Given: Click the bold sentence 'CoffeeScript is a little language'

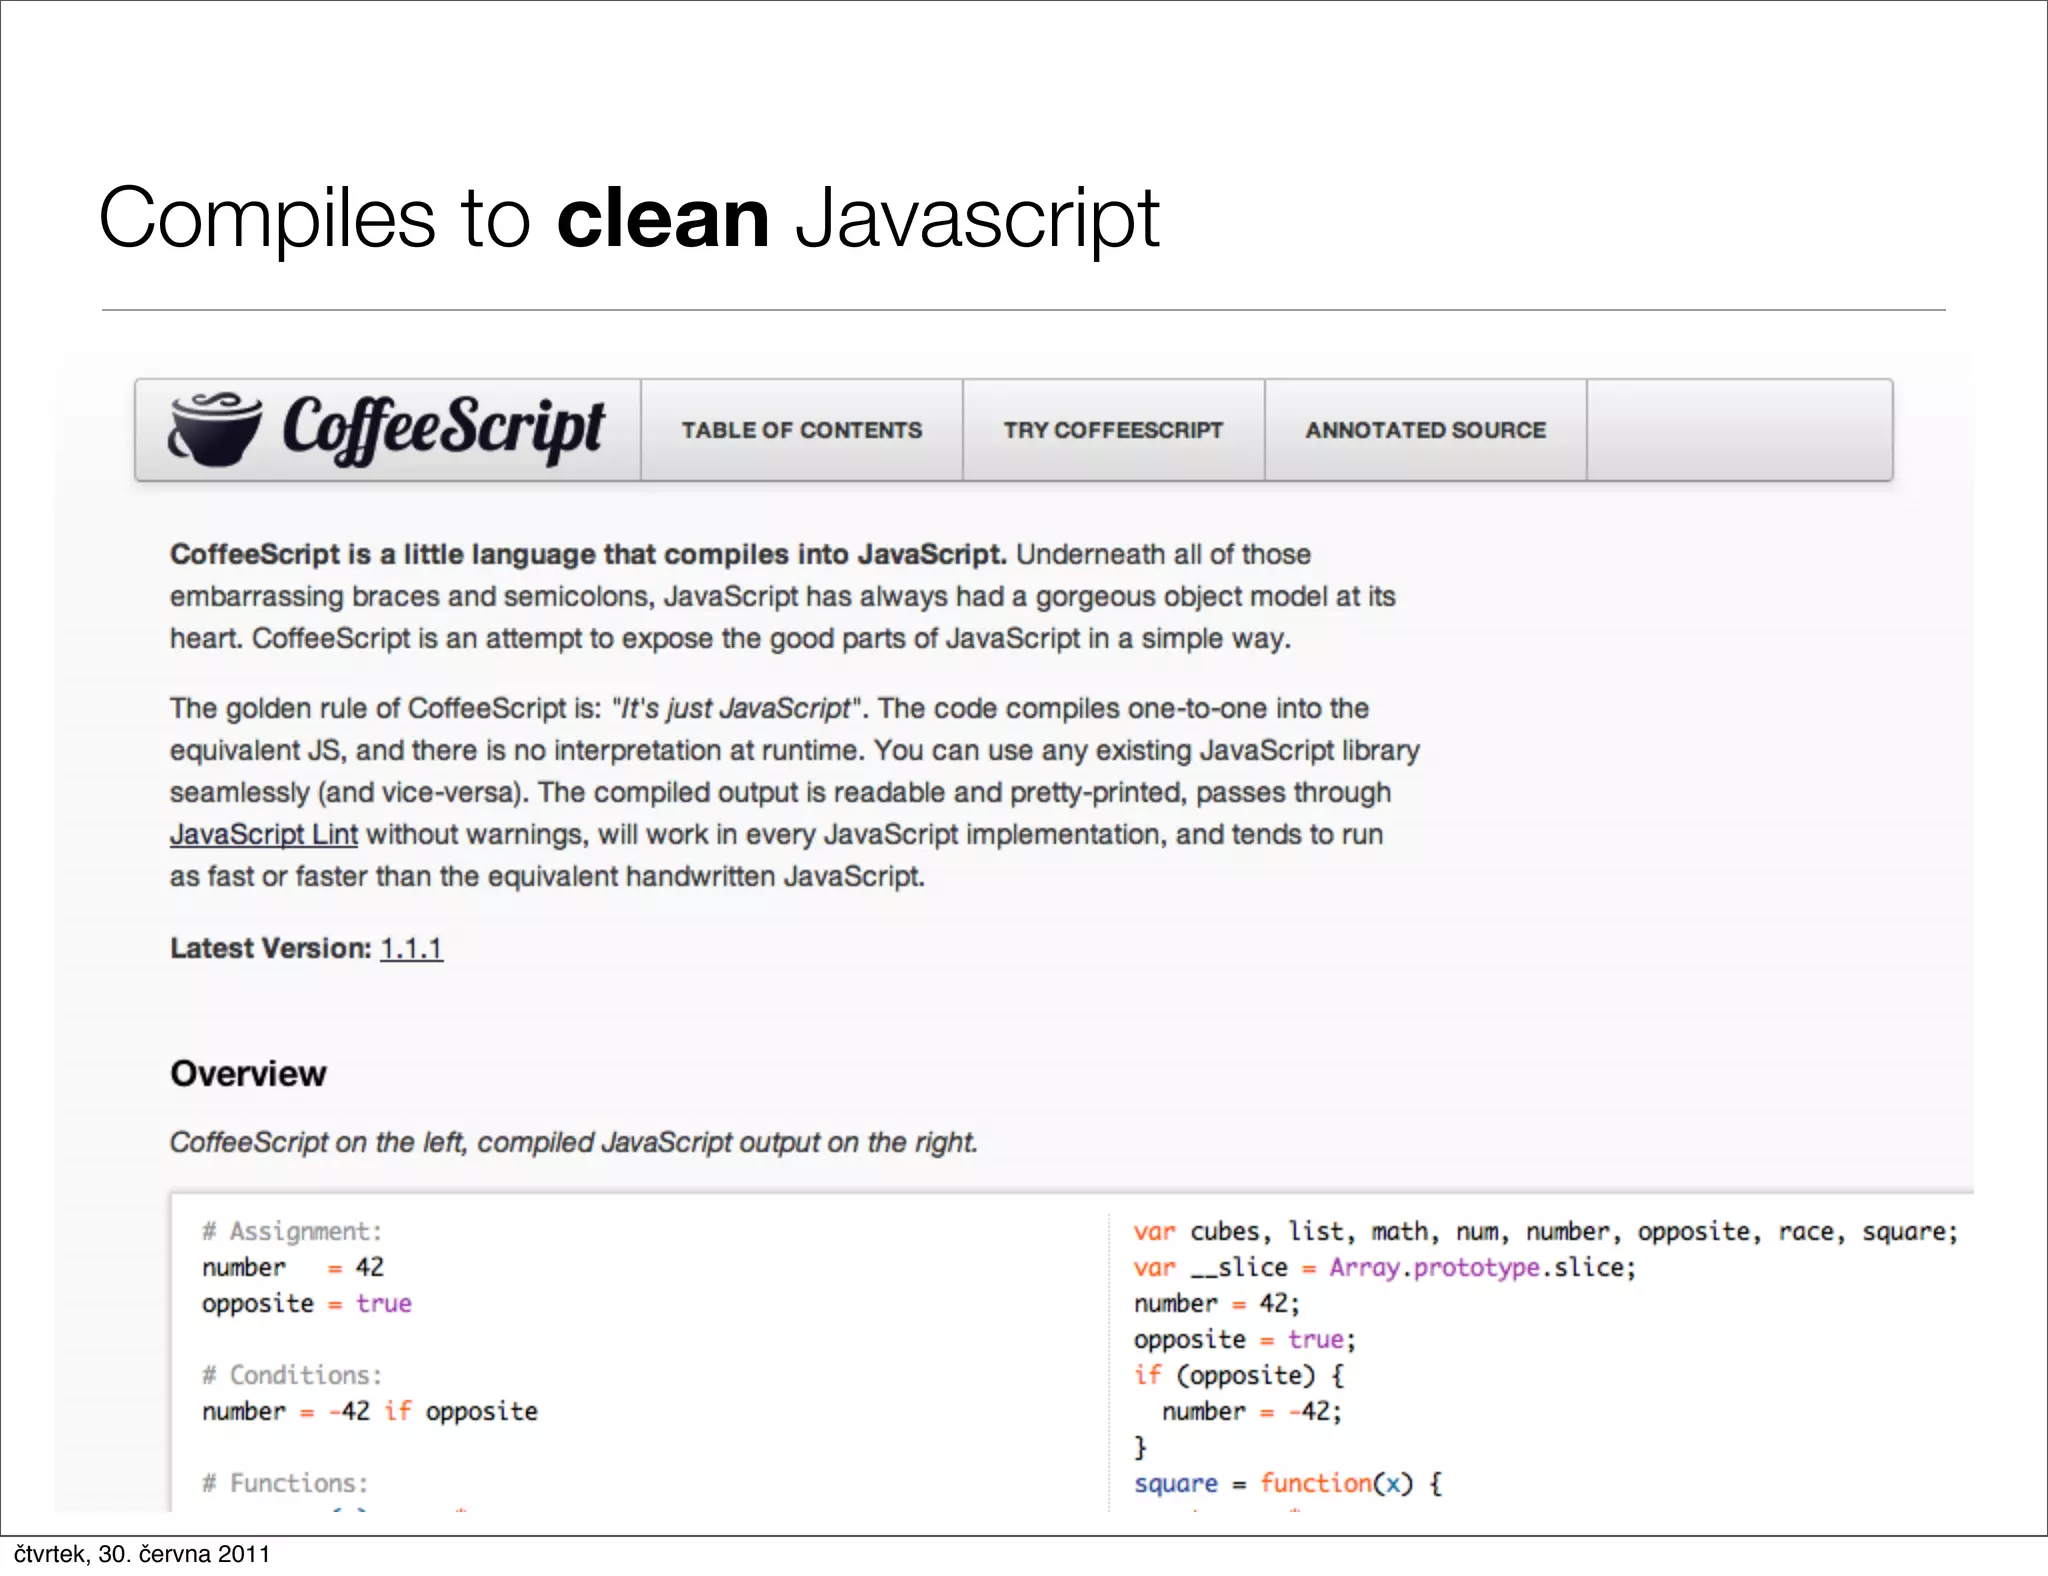Looking at the screenshot, I should pyautogui.click(x=588, y=554).
